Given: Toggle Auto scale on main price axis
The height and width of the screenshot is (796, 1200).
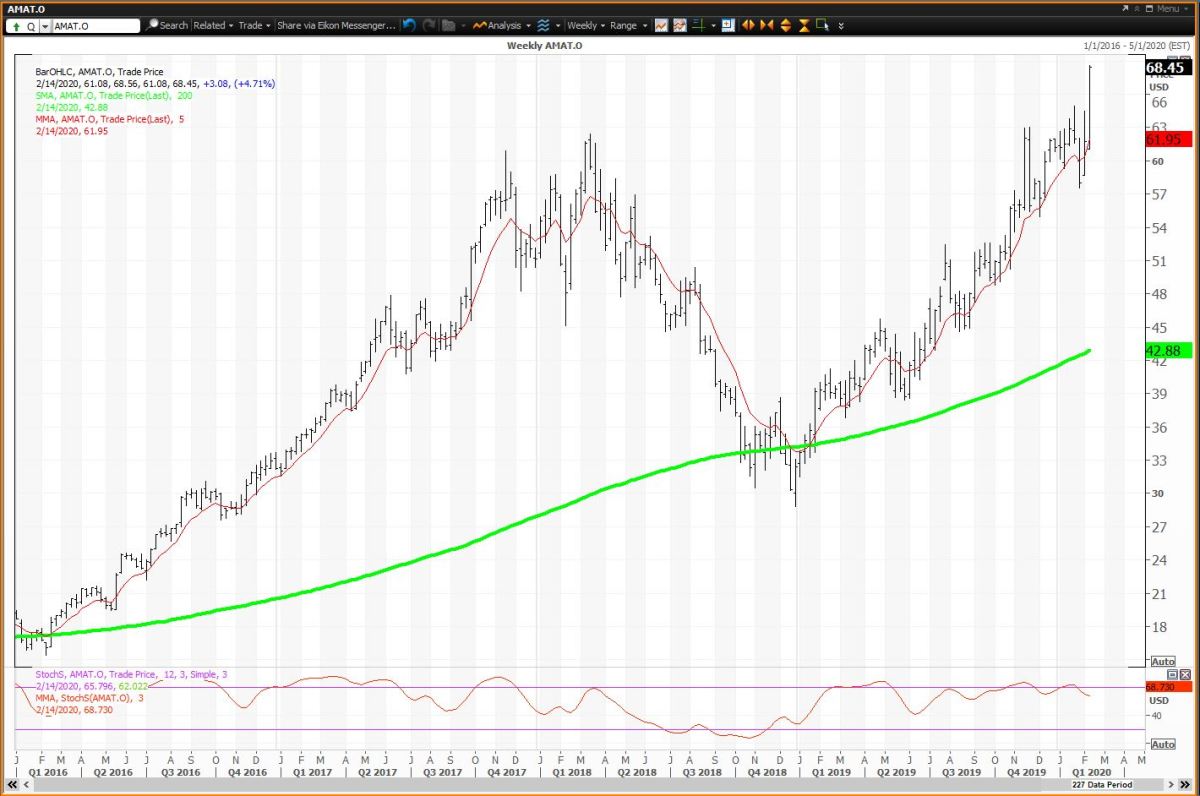Looking at the screenshot, I should pyautogui.click(x=1163, y=662).
